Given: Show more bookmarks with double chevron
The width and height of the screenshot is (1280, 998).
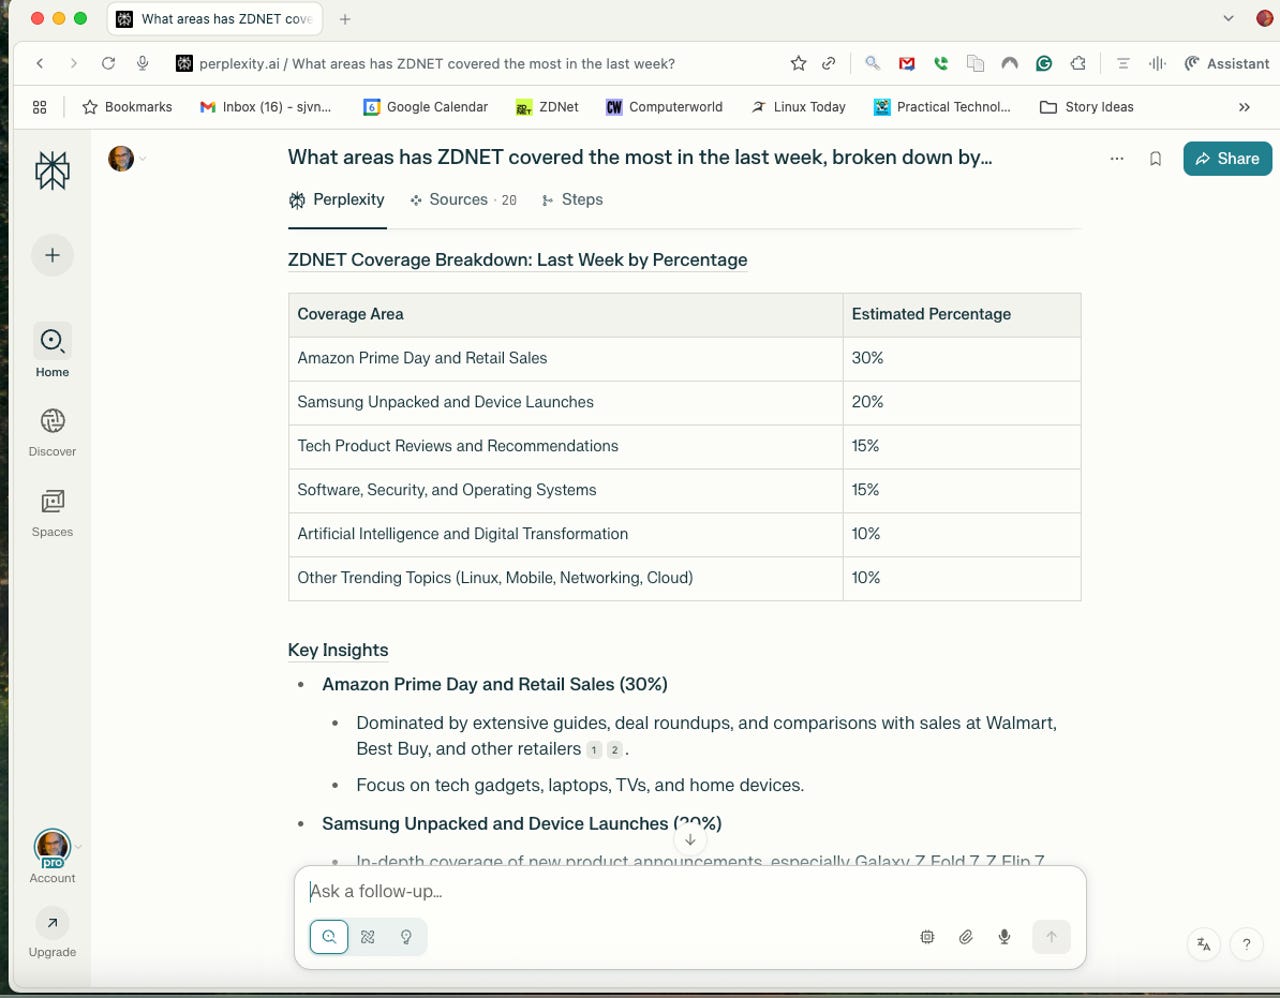Looking at the screenshot, I should (1244, 107).
